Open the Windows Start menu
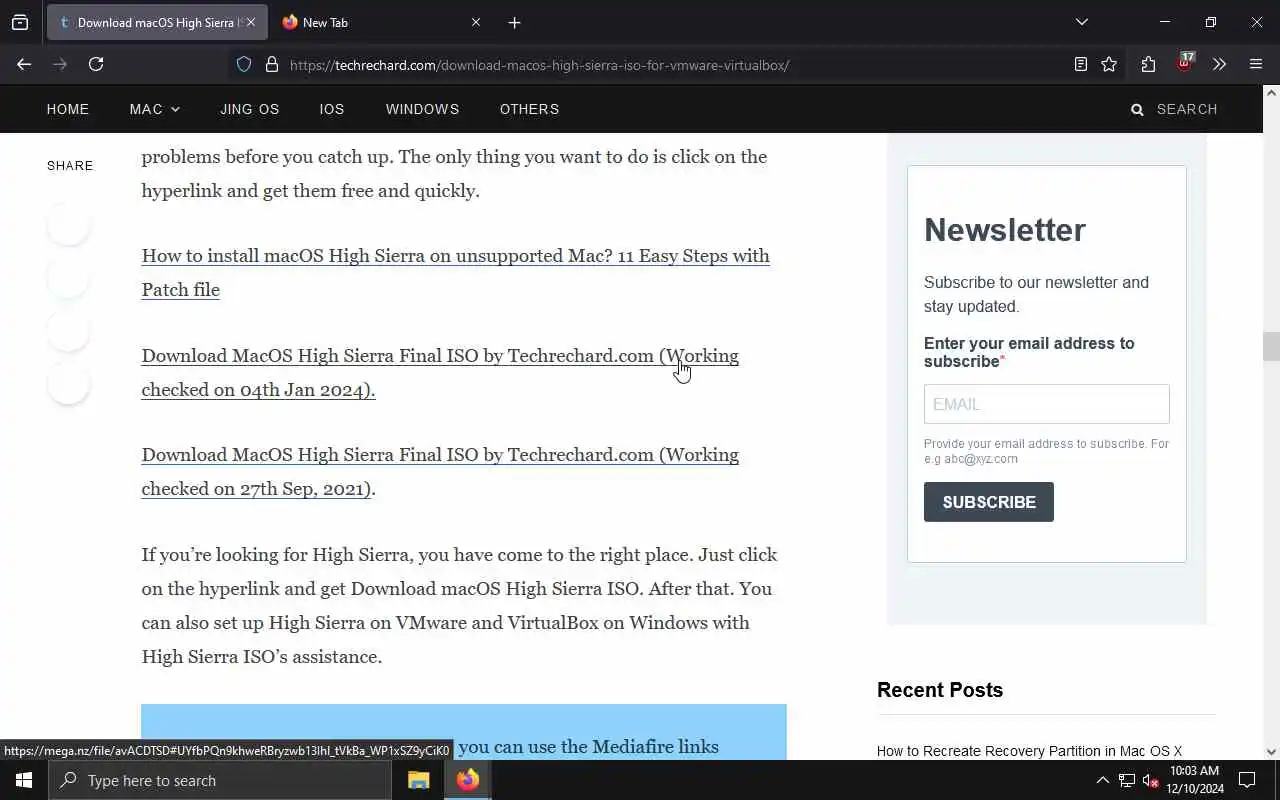The width and height of the screenshot is (1280, 800). (x=24, y=780)
